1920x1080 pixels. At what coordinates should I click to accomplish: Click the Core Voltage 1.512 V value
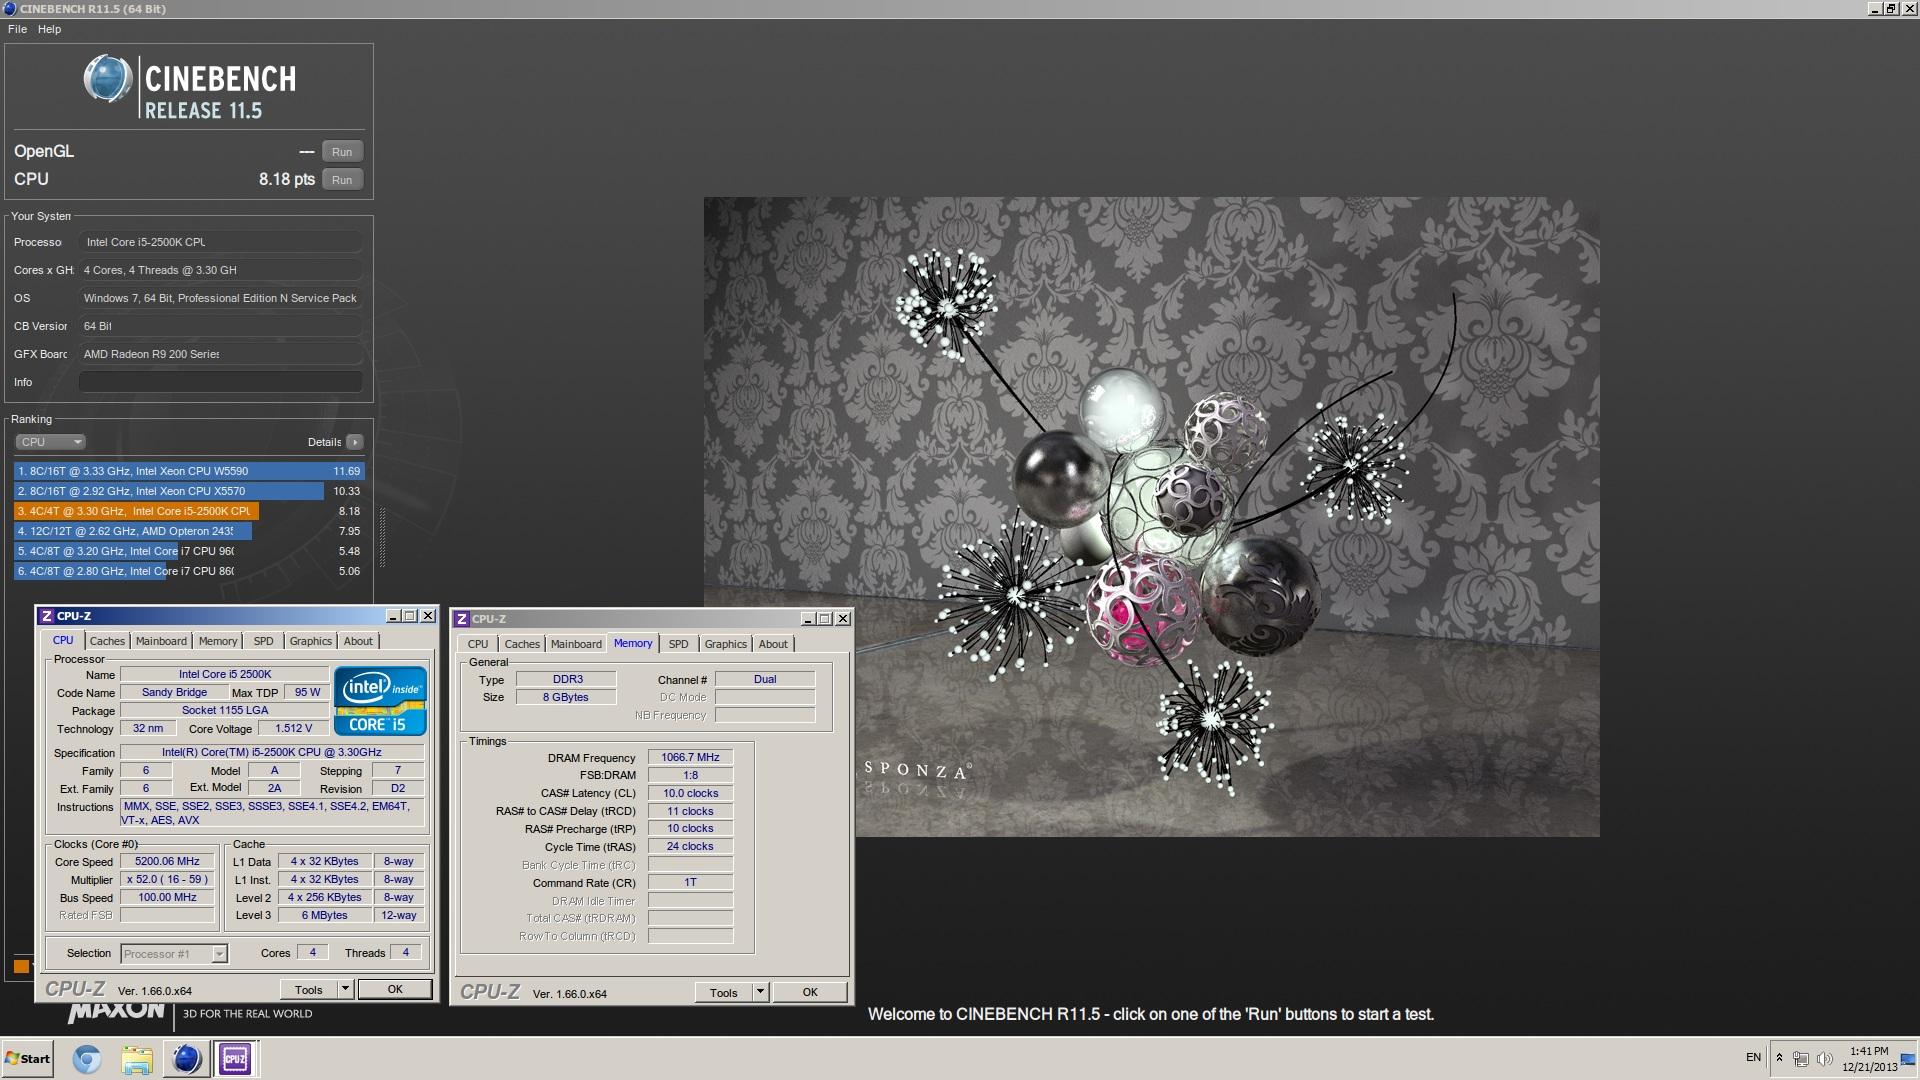293,729
